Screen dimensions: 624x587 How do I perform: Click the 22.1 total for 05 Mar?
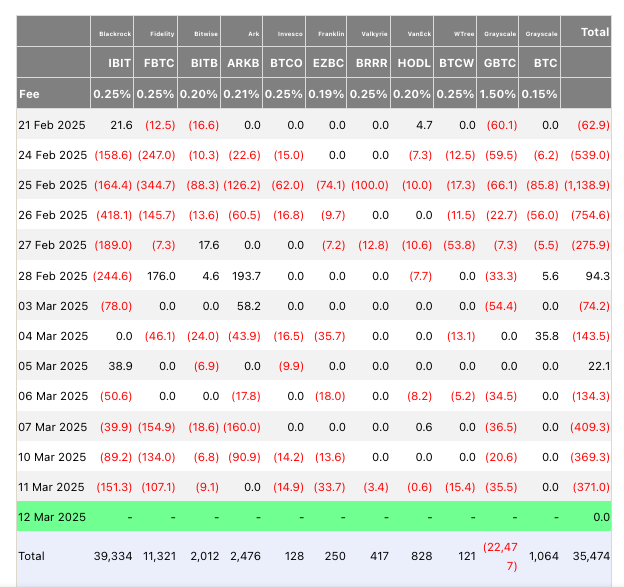599,366
